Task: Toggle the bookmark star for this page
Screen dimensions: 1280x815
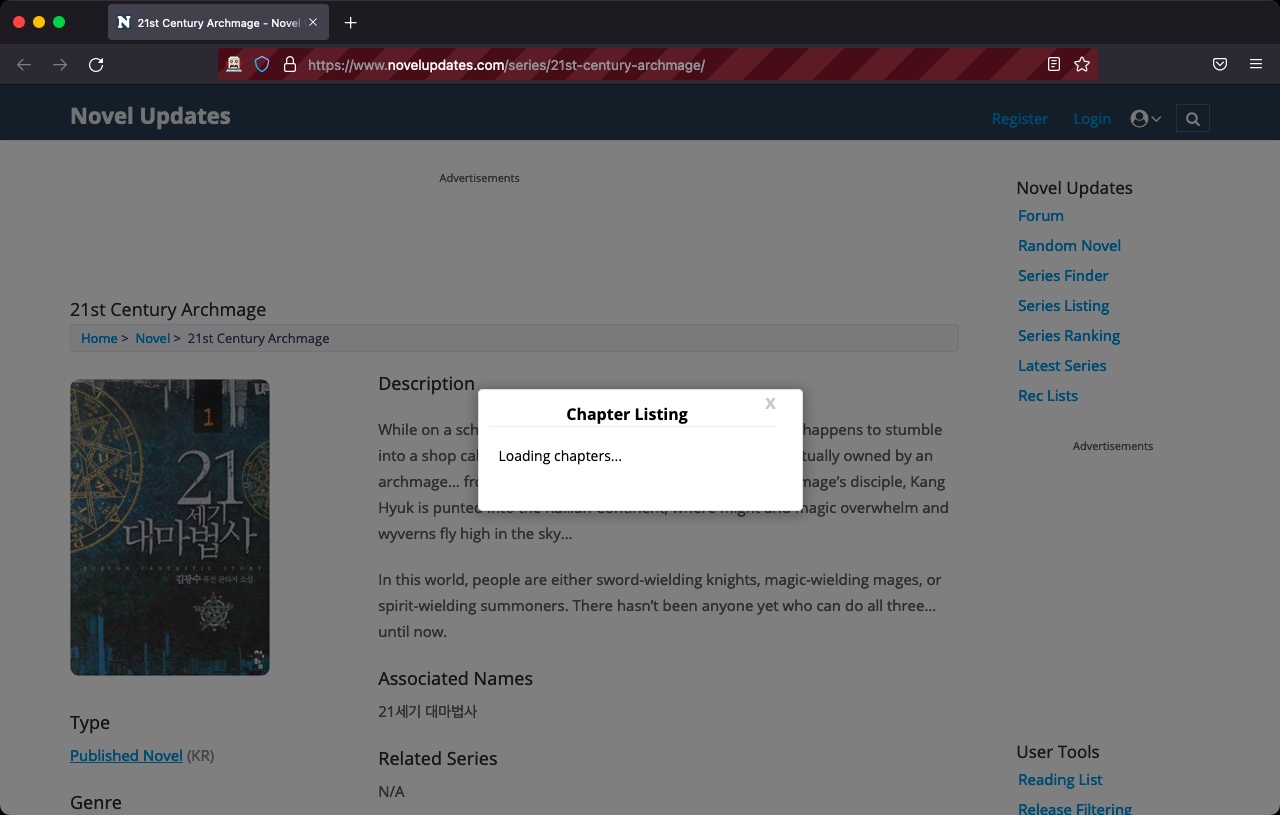Action: click(1082, 64)
